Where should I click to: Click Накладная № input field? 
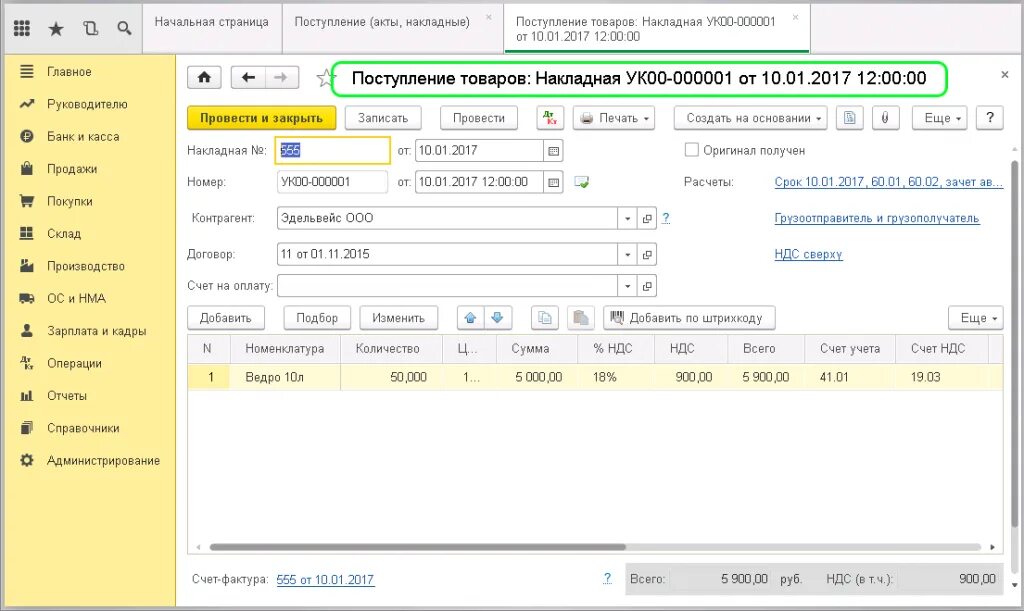(332, 151)
